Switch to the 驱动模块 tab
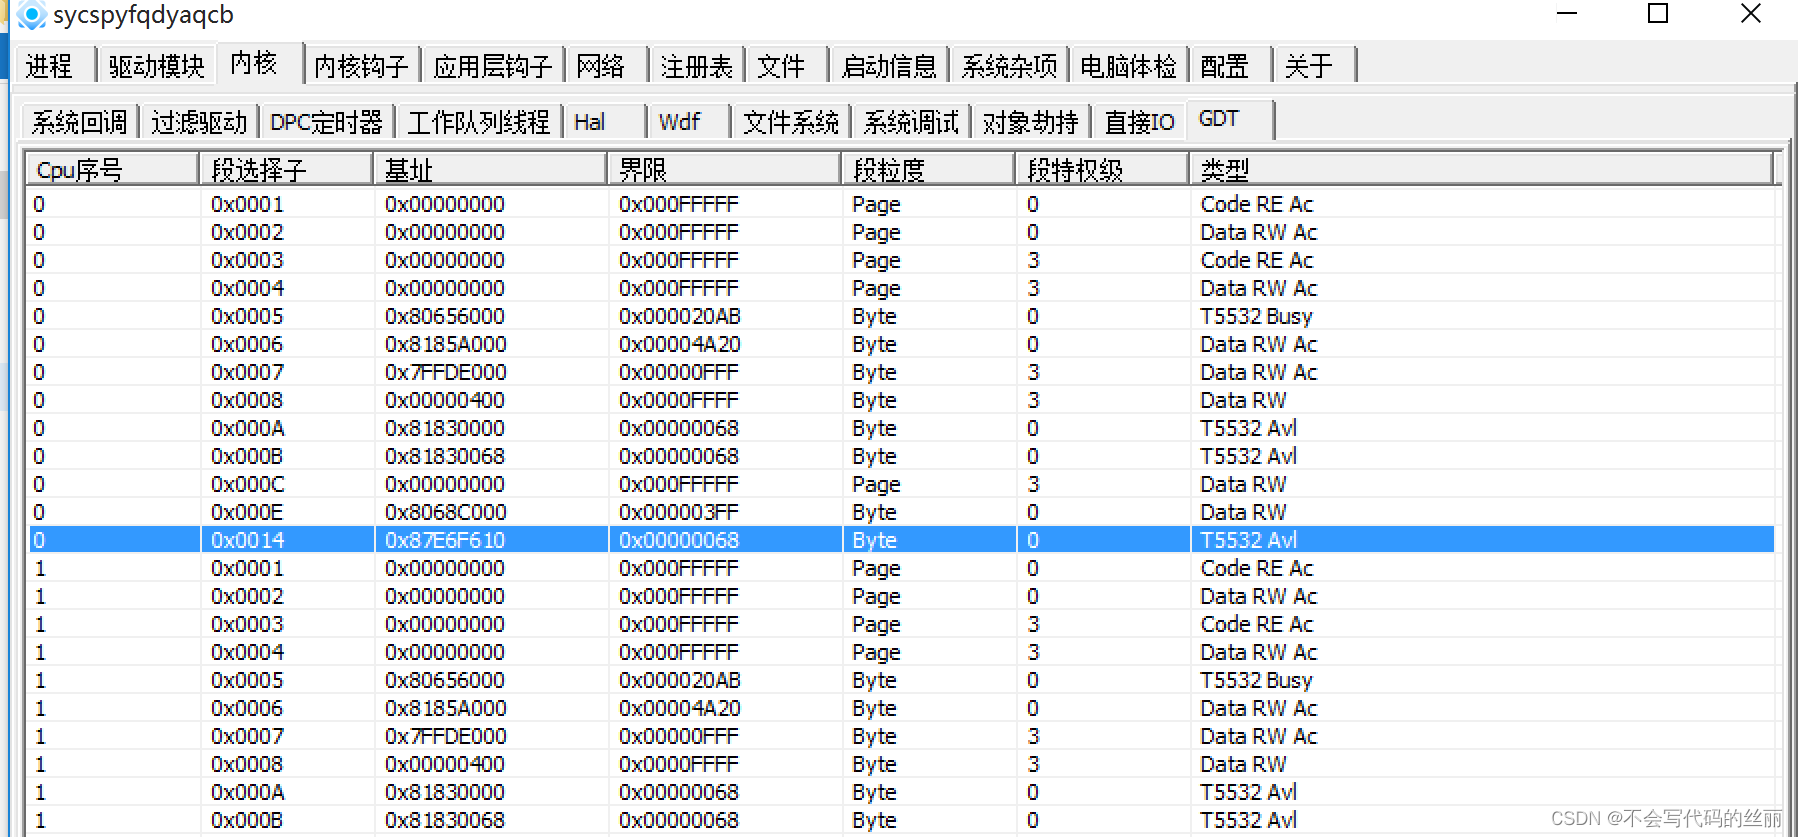 (156, 66)
